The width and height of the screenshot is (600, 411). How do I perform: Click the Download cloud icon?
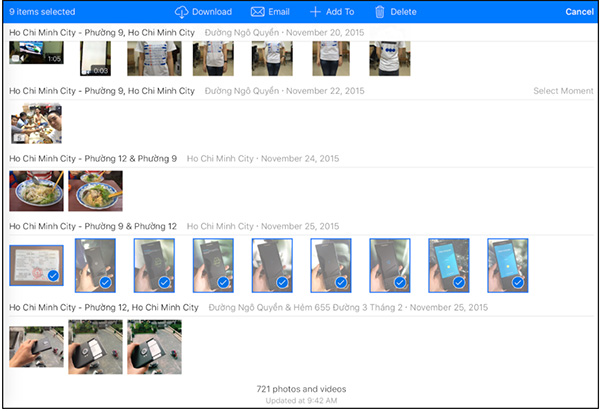click(x=181, y=12)
